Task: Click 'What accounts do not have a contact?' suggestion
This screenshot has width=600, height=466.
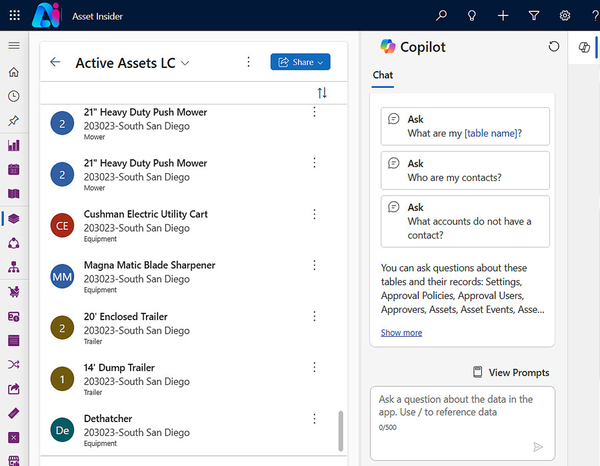Action: [465, 221]
